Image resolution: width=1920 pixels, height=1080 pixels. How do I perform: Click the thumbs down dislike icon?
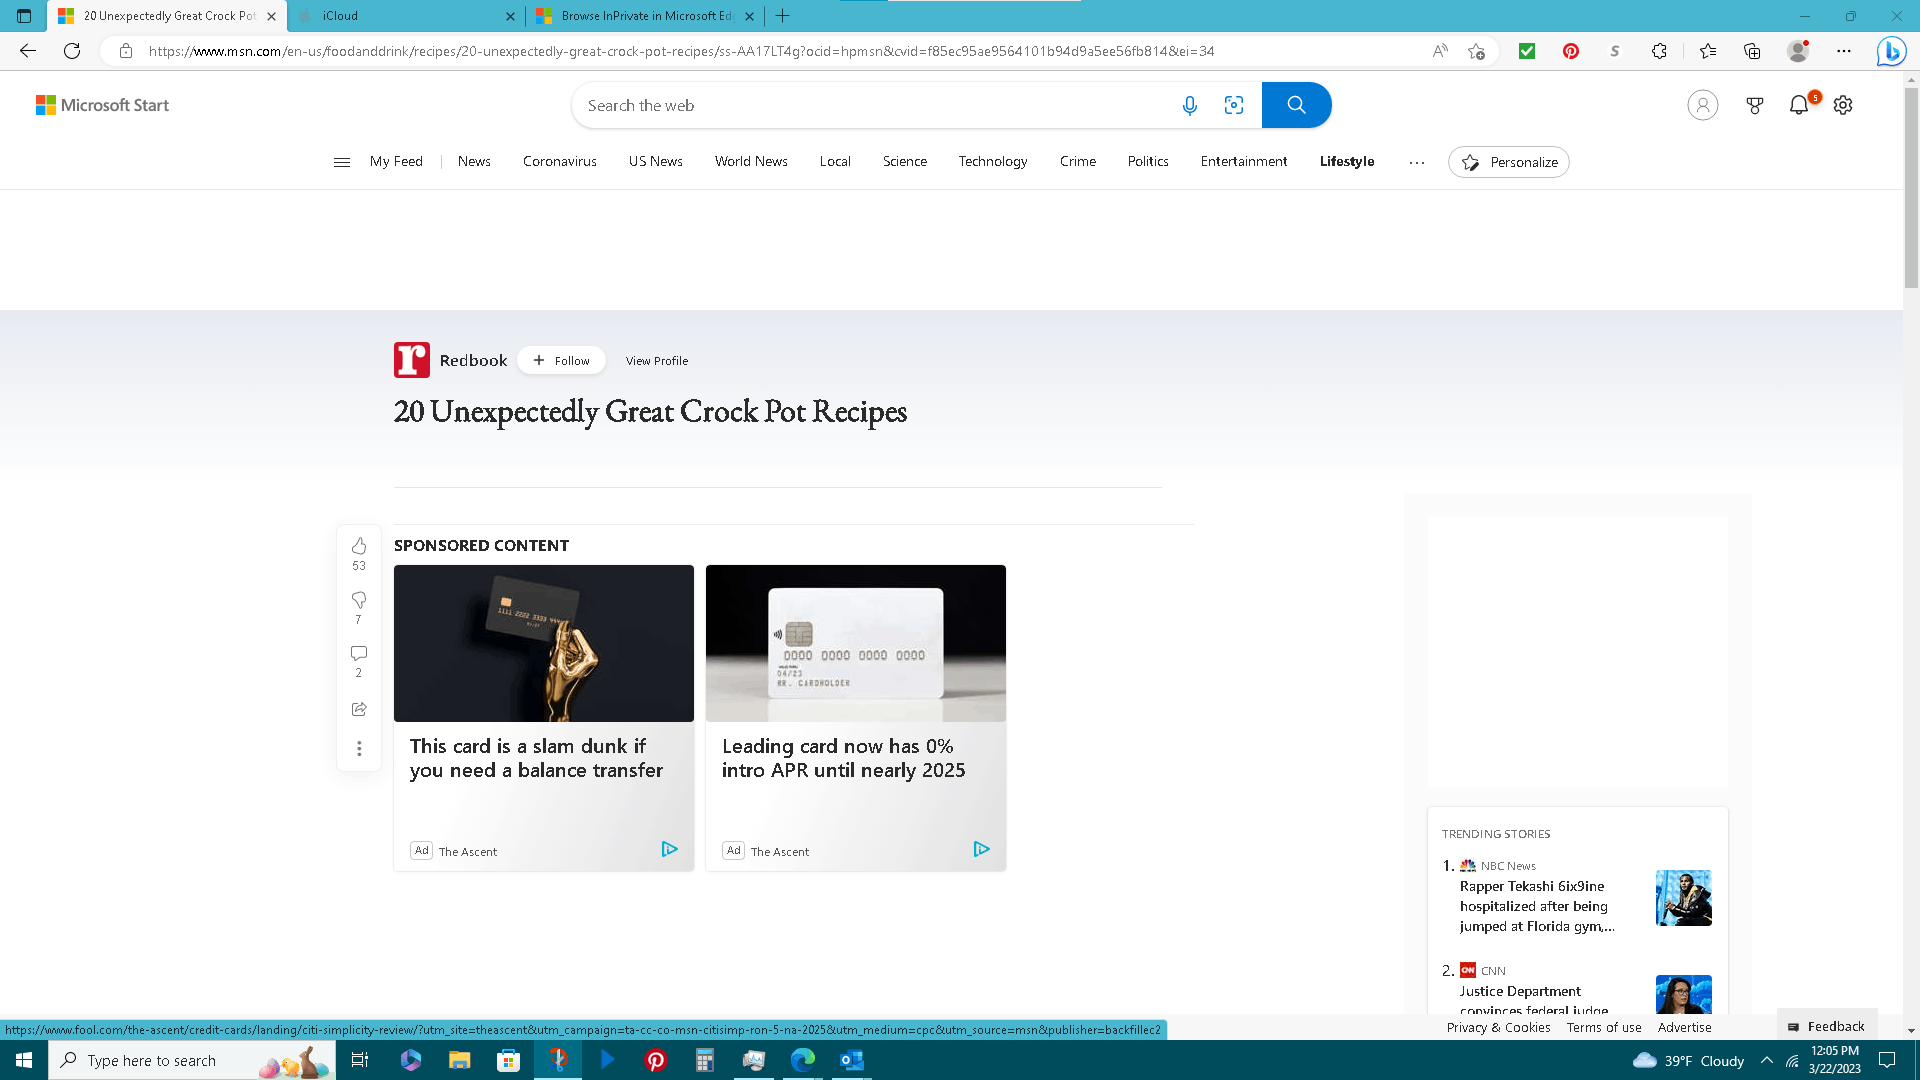(x=359, y=600)
